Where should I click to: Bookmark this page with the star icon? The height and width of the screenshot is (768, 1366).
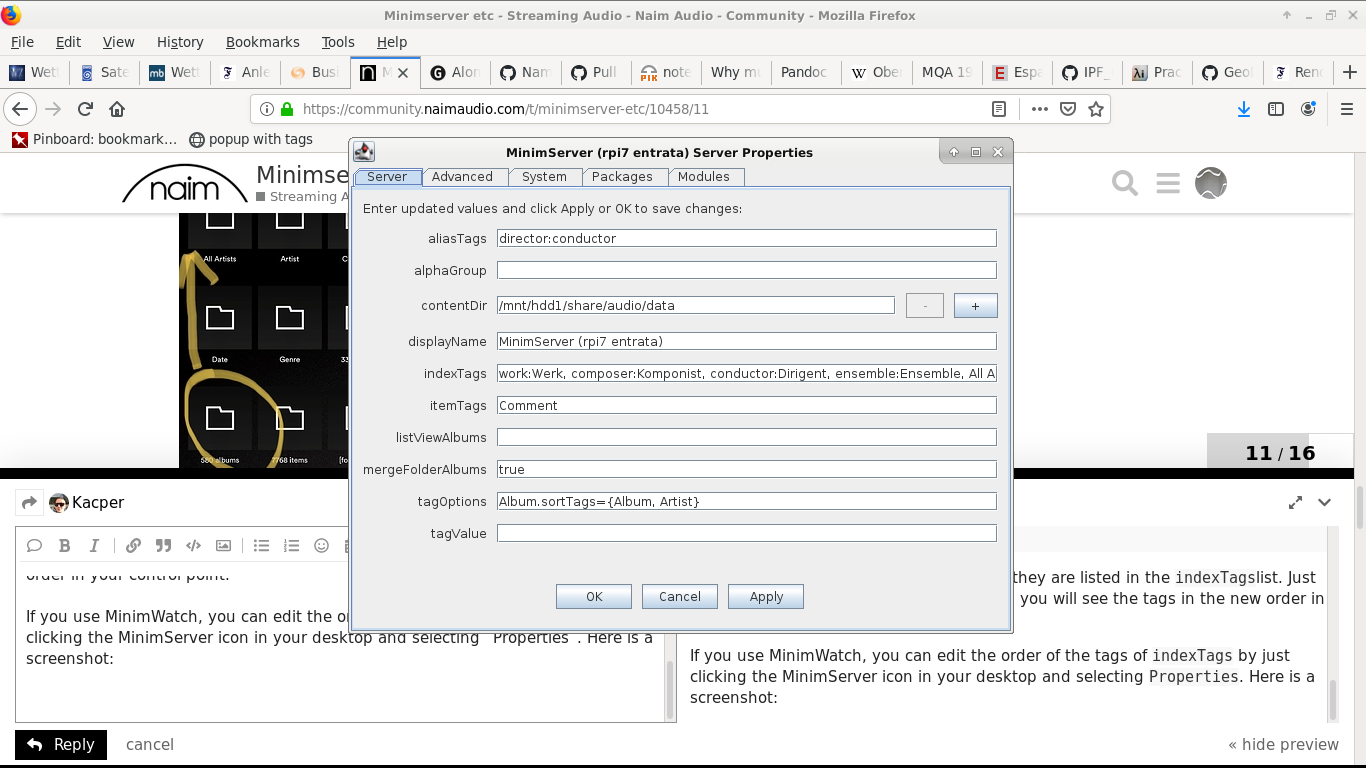pos(1096,109)
